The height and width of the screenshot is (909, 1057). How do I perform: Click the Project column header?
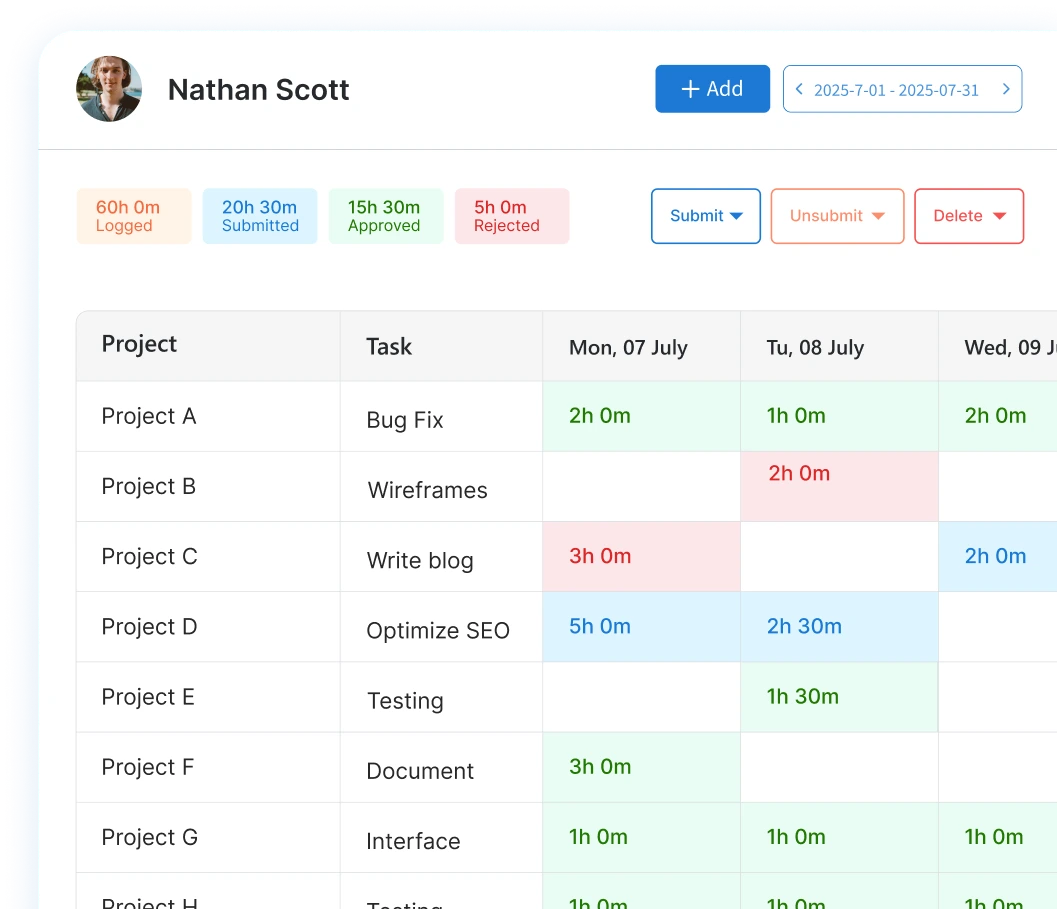139,344
